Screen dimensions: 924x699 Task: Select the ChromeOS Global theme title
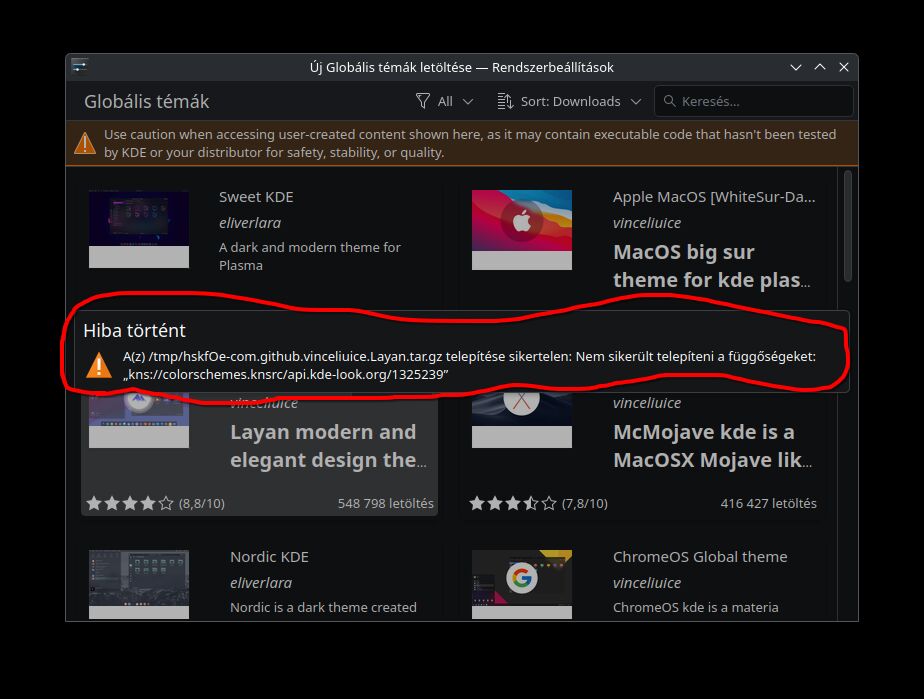pos(700,557)
